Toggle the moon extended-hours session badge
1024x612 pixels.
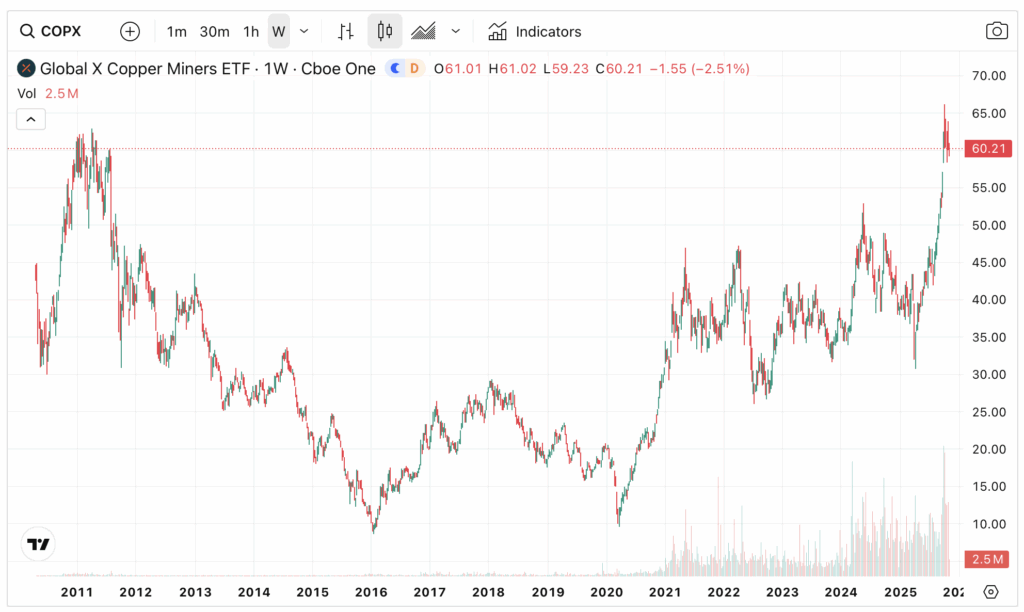395,69
